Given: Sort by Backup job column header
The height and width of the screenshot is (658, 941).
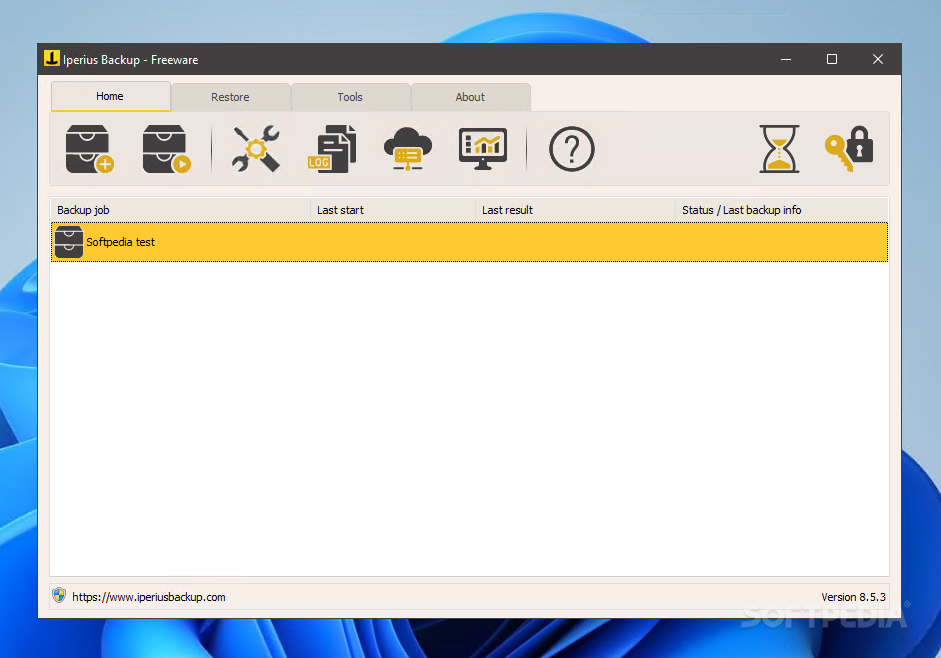Looking at the screenshot, I should [181, 210].
